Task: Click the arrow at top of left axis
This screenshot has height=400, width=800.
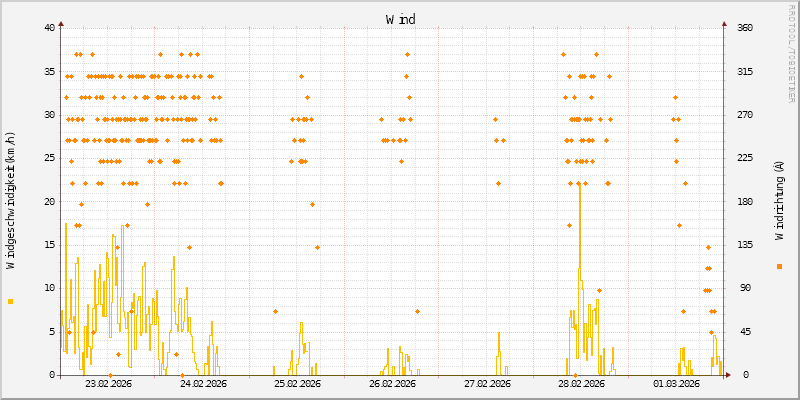Action: point(61,22)
